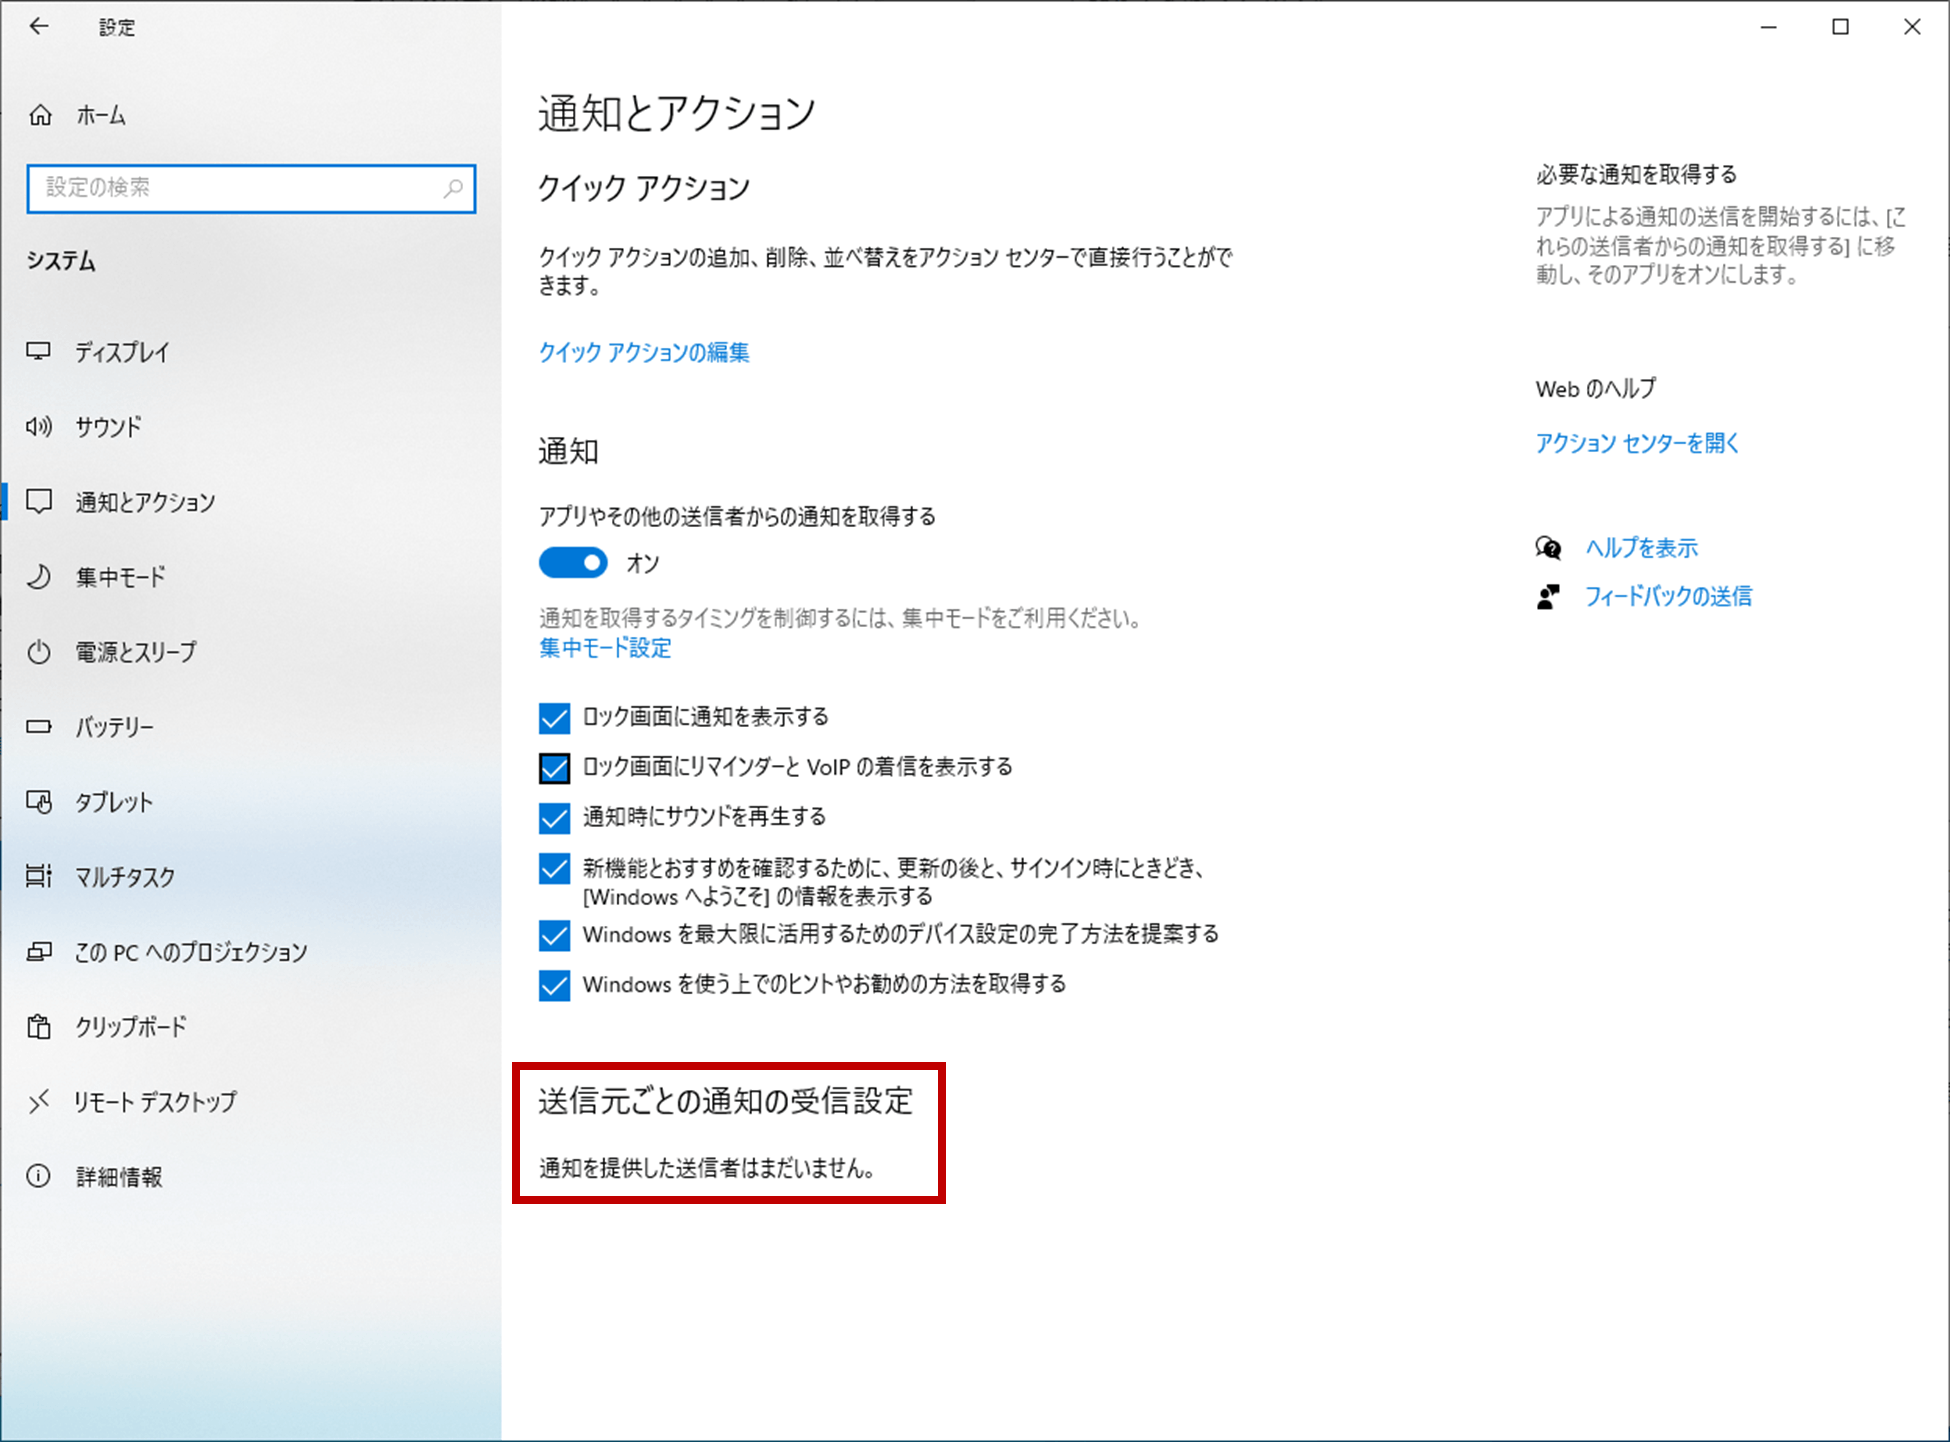Uncheck 通知時にサウンドを再生する checkbox

554,818
